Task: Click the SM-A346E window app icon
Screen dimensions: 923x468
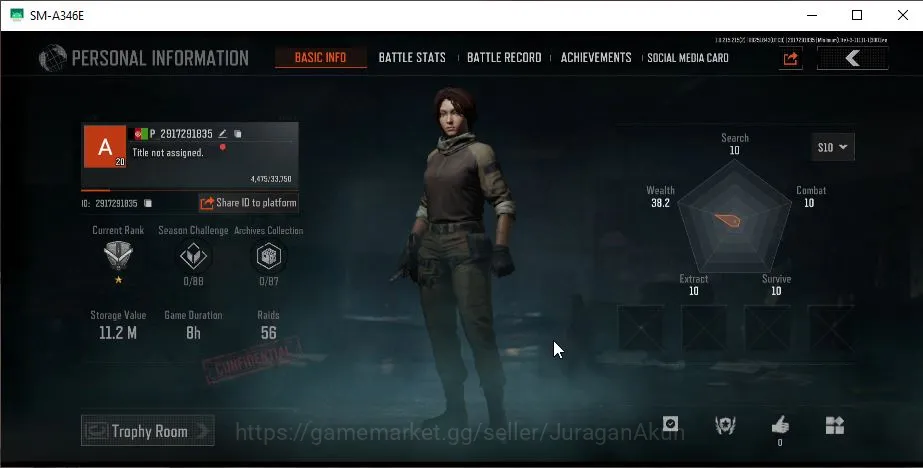Action: 17,15
